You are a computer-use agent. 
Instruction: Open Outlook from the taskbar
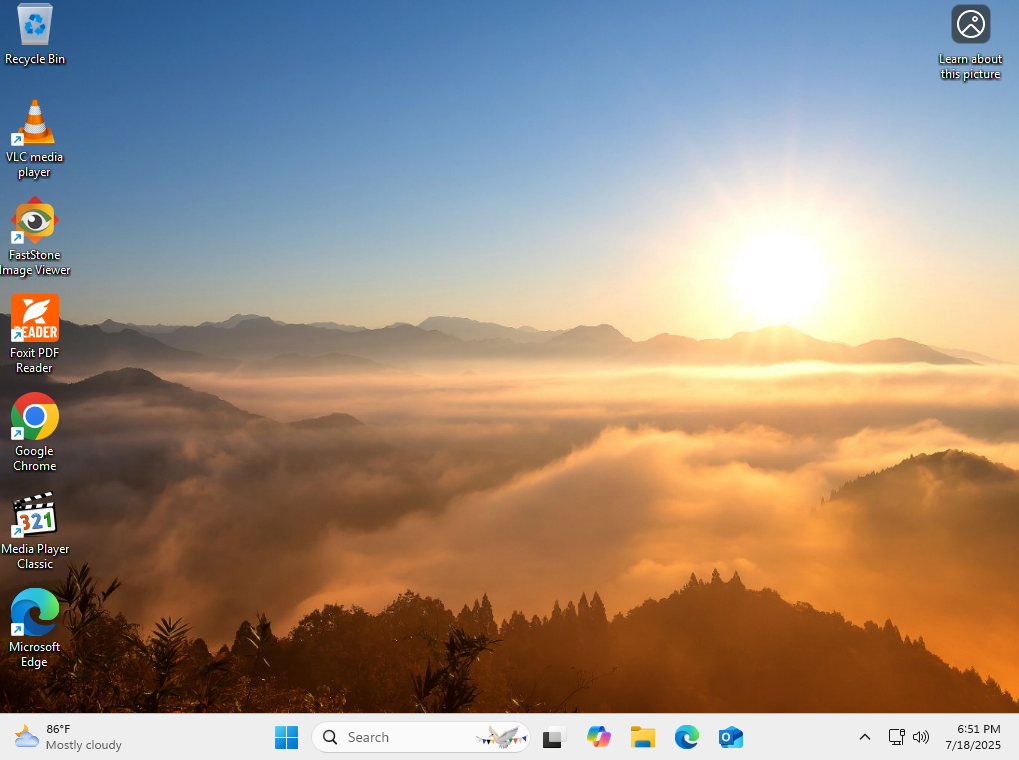tap(731, 737)
